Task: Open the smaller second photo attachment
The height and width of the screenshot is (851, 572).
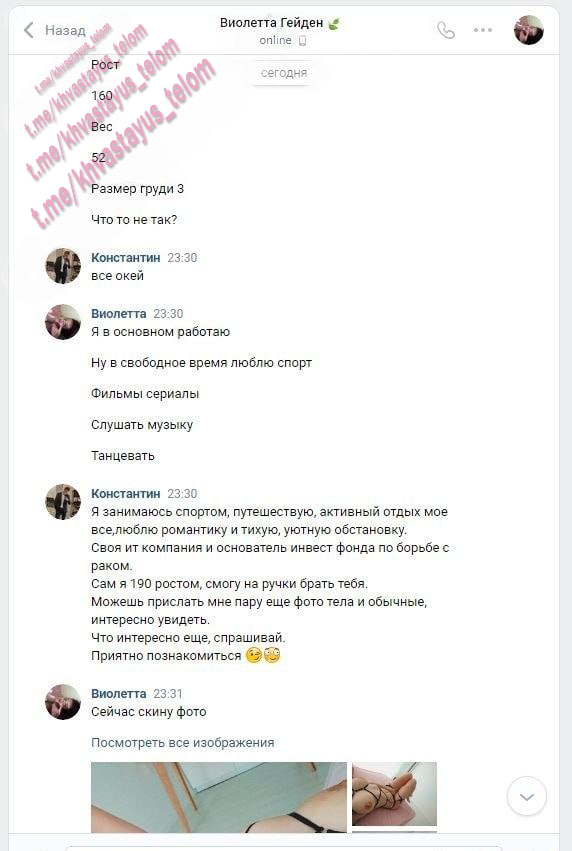Action: click(x=395, y=794)
